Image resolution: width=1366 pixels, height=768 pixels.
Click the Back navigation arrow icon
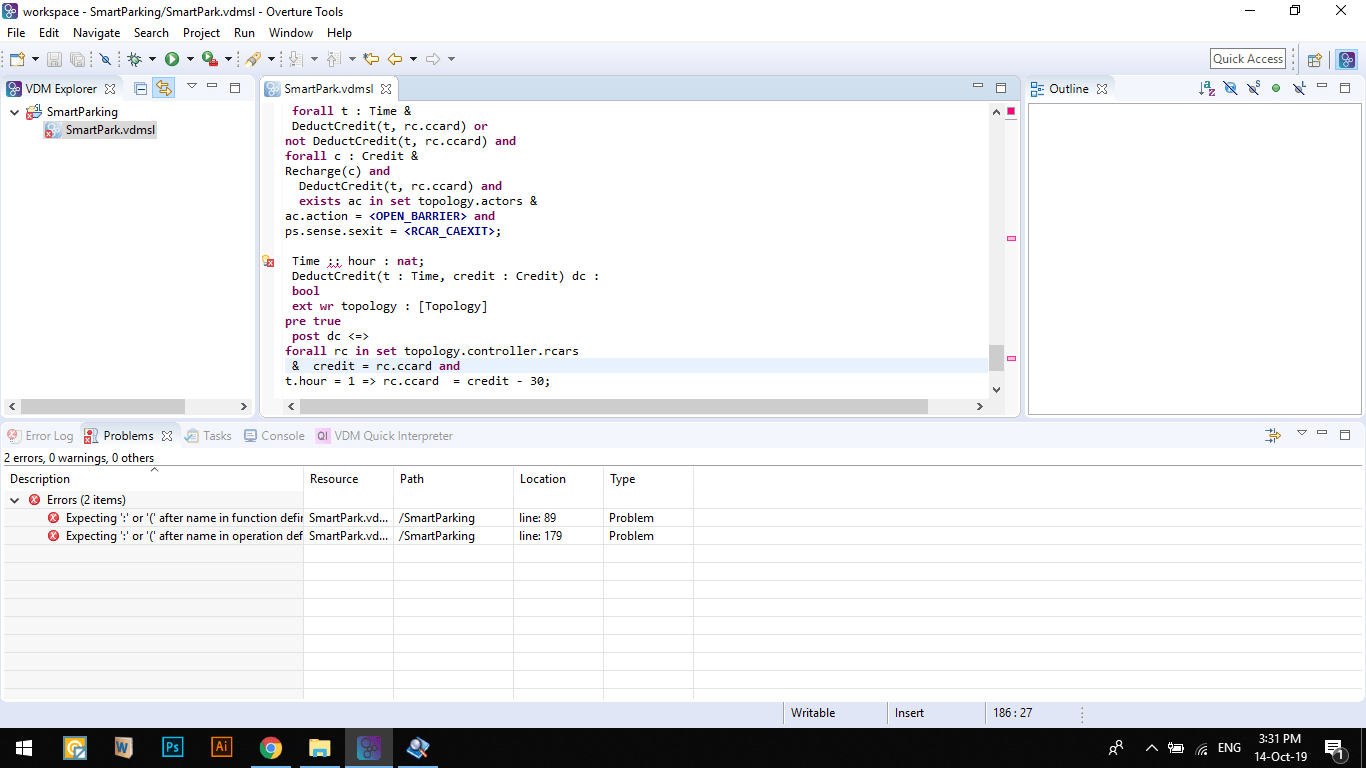click(395, 59)
